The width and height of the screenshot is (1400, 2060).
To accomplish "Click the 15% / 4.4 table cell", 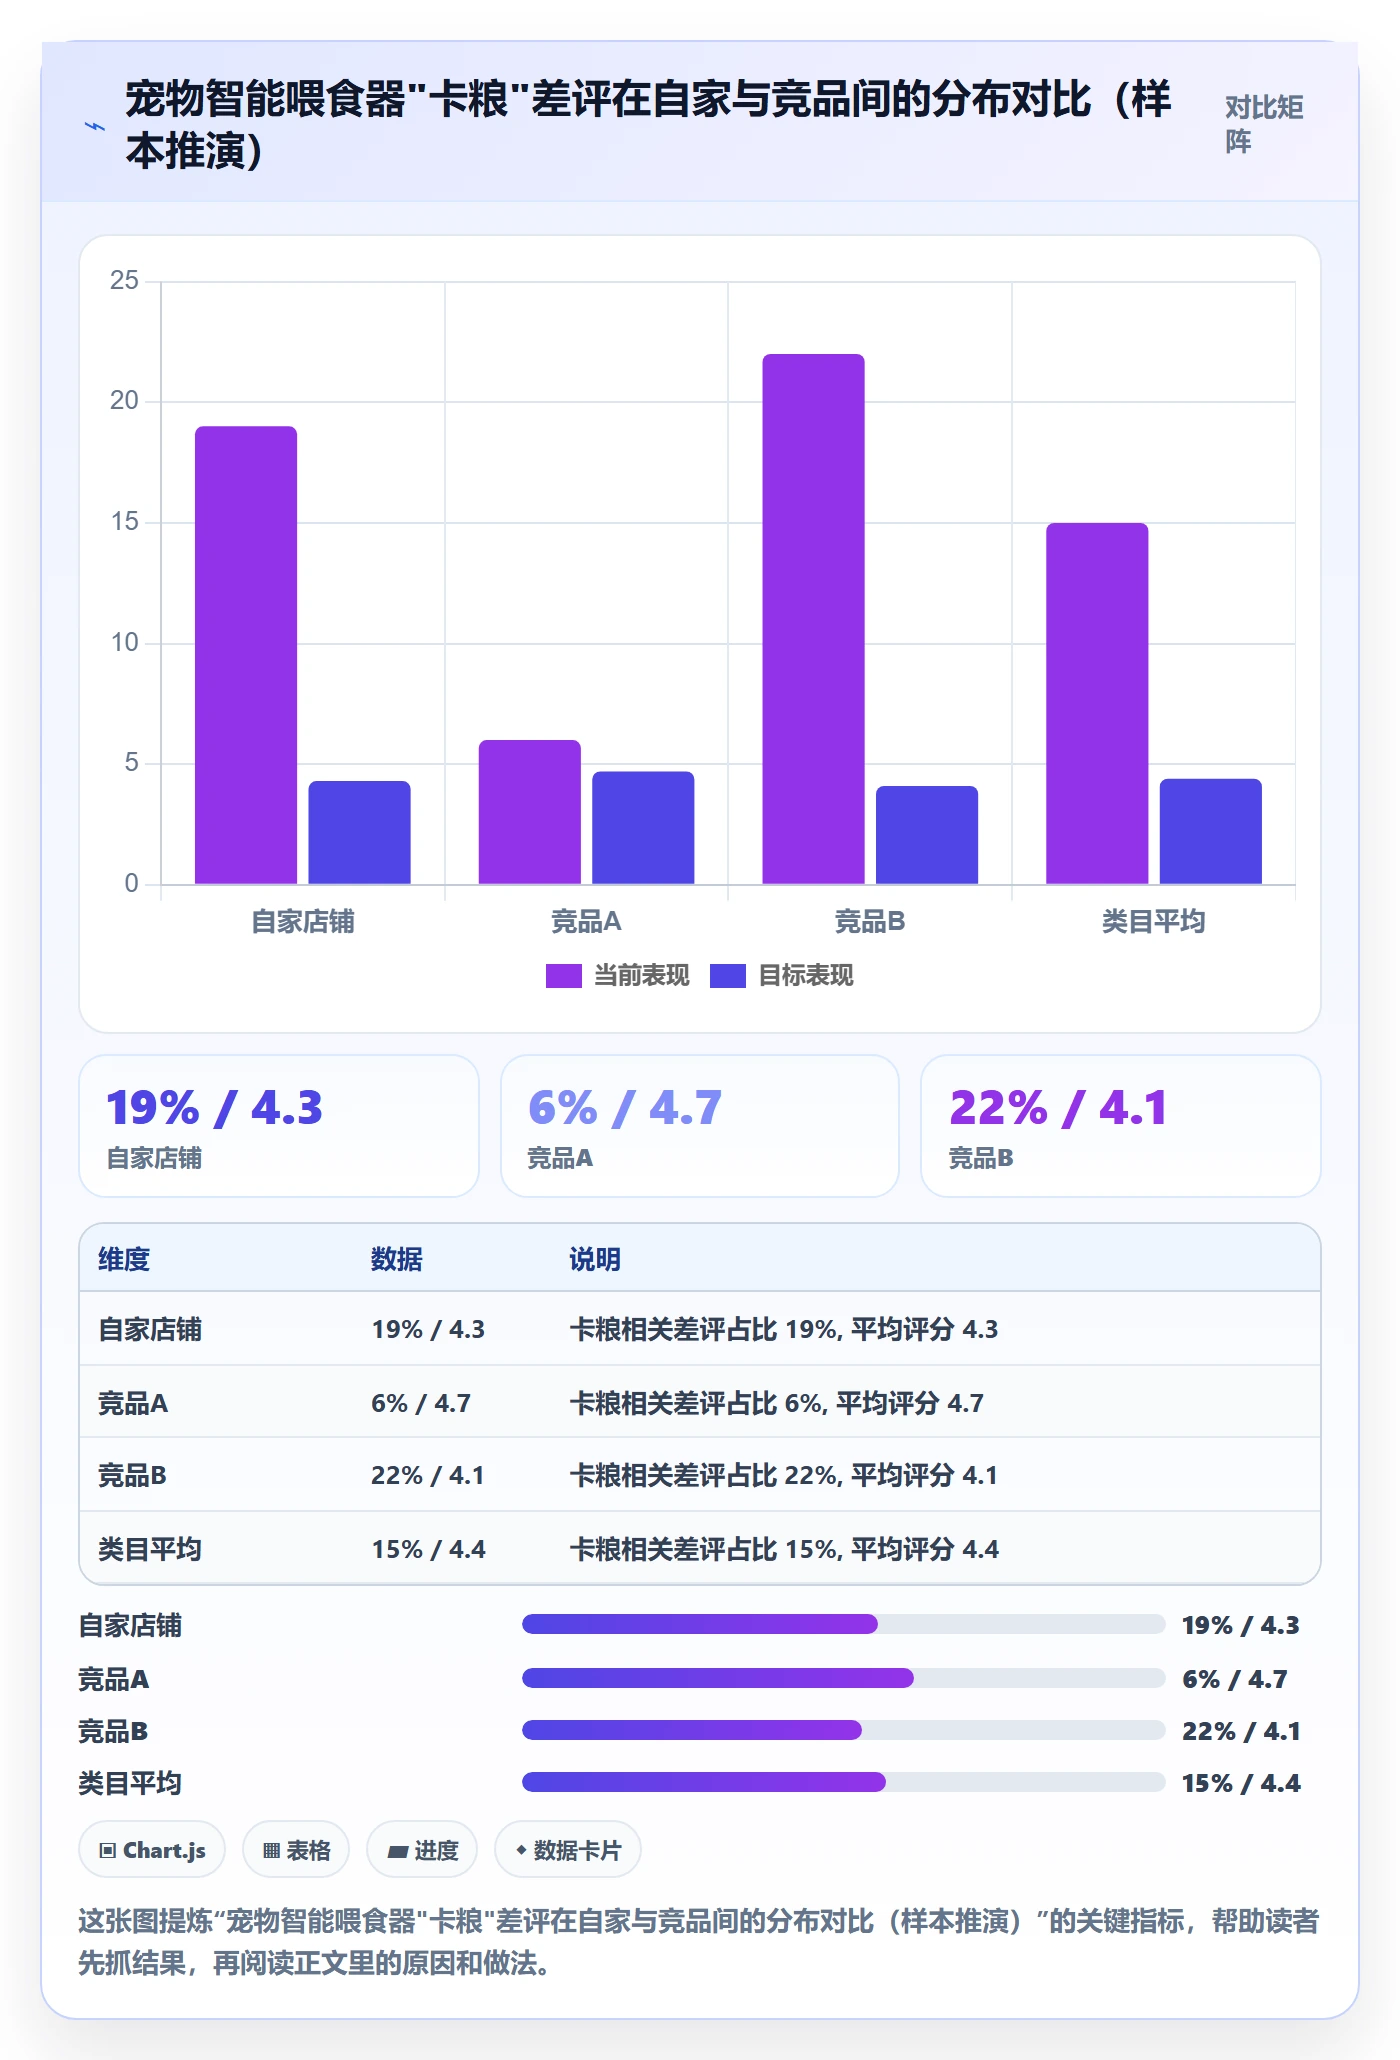I will click(429, 1549).
